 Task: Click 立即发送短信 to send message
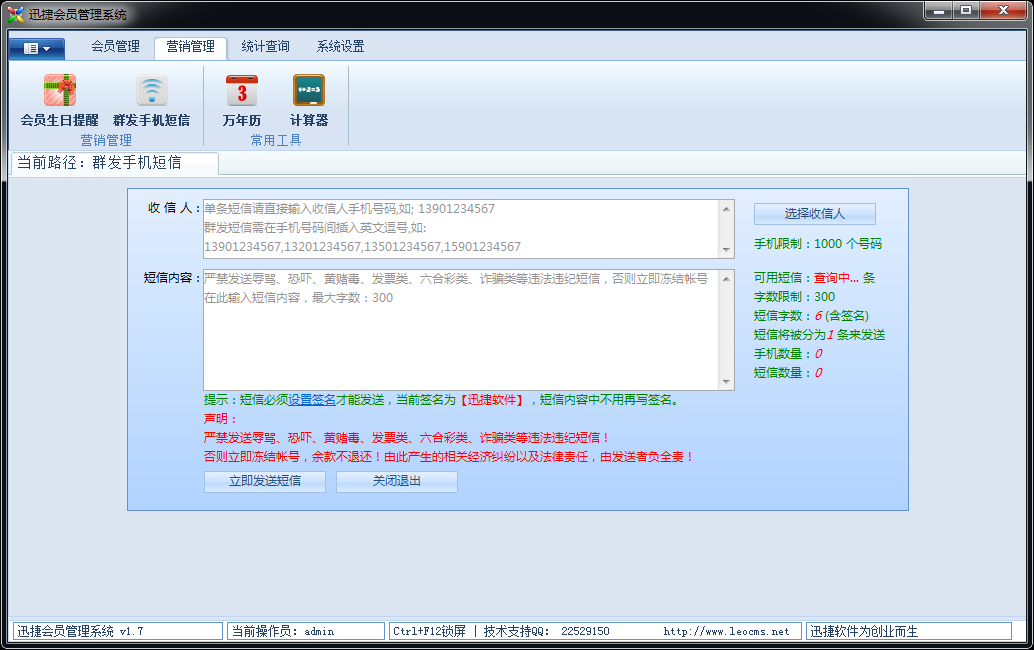(x=264, y=481)
